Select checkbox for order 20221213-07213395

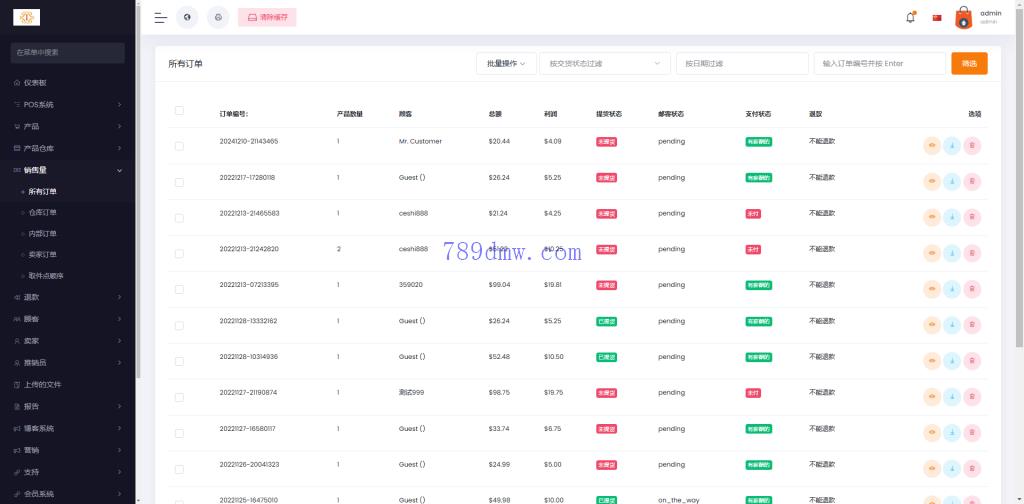[179, 289]
